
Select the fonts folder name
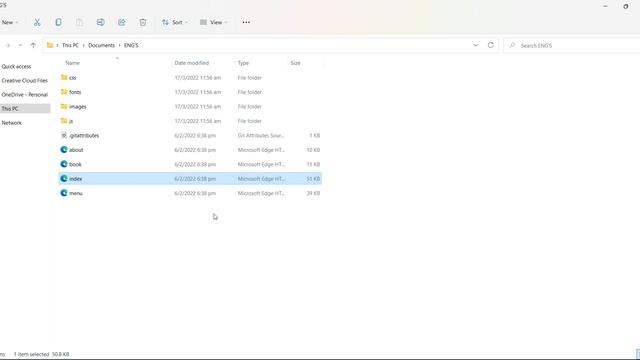(x=75, y=92)
